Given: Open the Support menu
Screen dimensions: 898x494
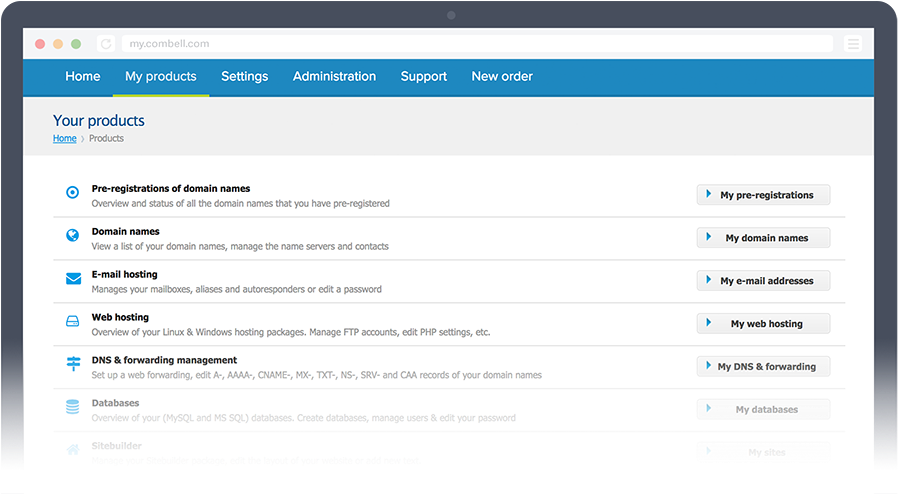Looking at the screenshot, I should pos(424,77).
